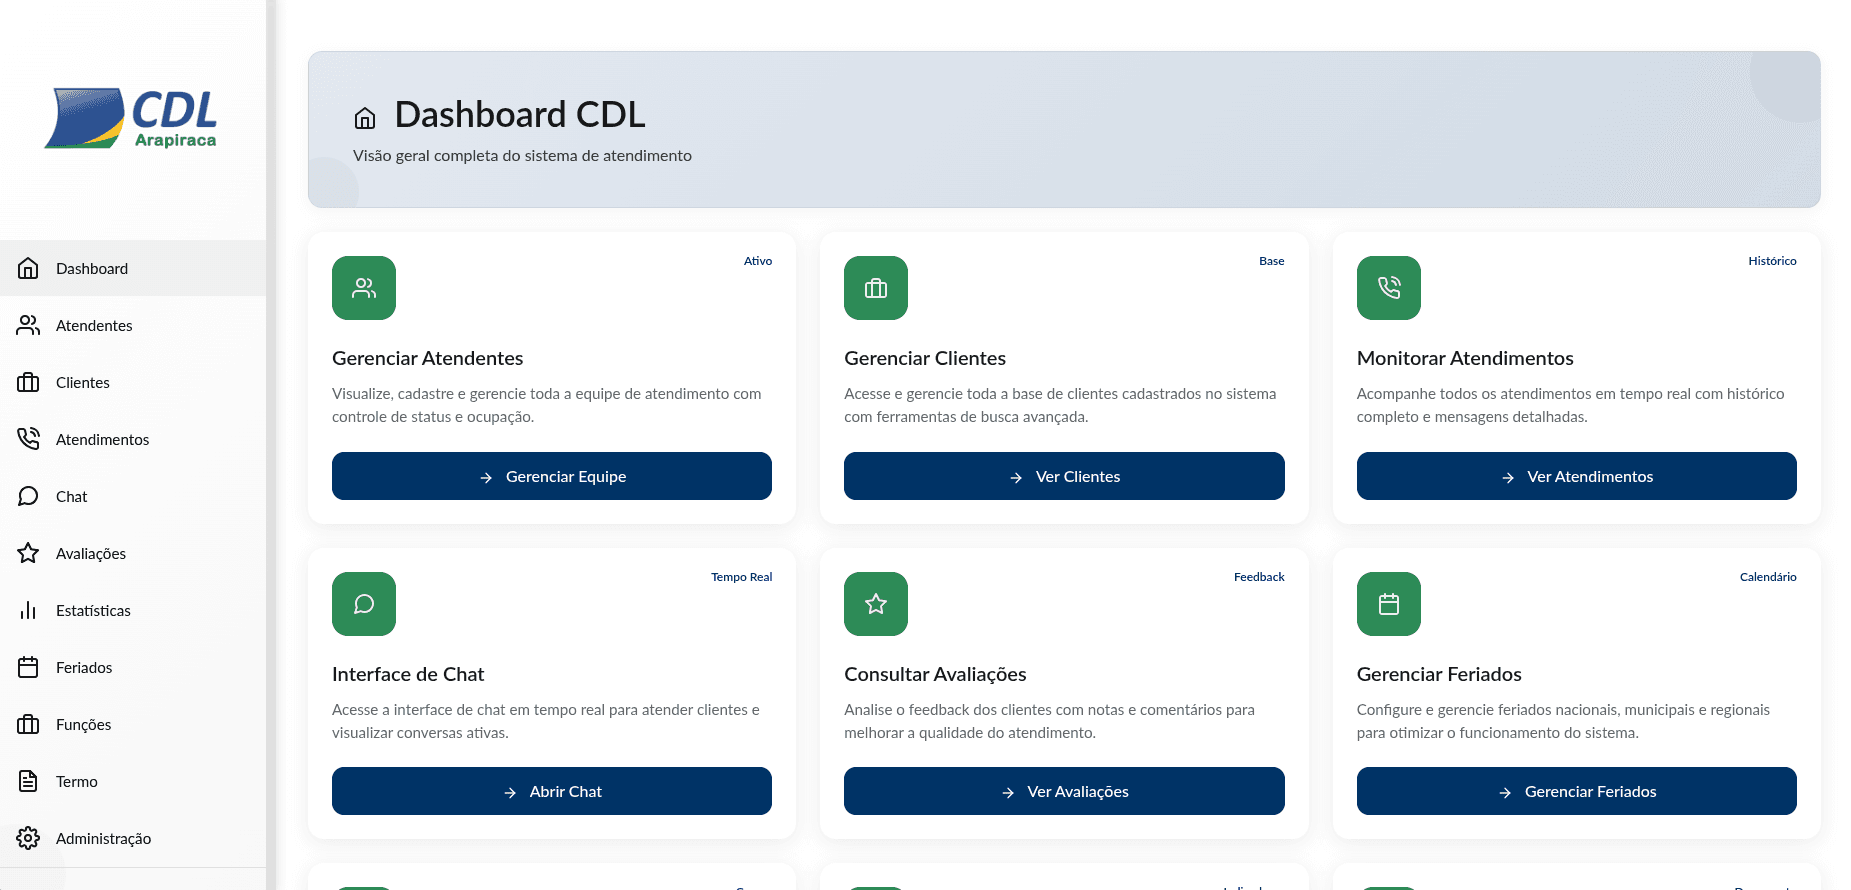1851x890 pixels.
Task: Open the Termo sidebar label
Action: click(77, 781)
